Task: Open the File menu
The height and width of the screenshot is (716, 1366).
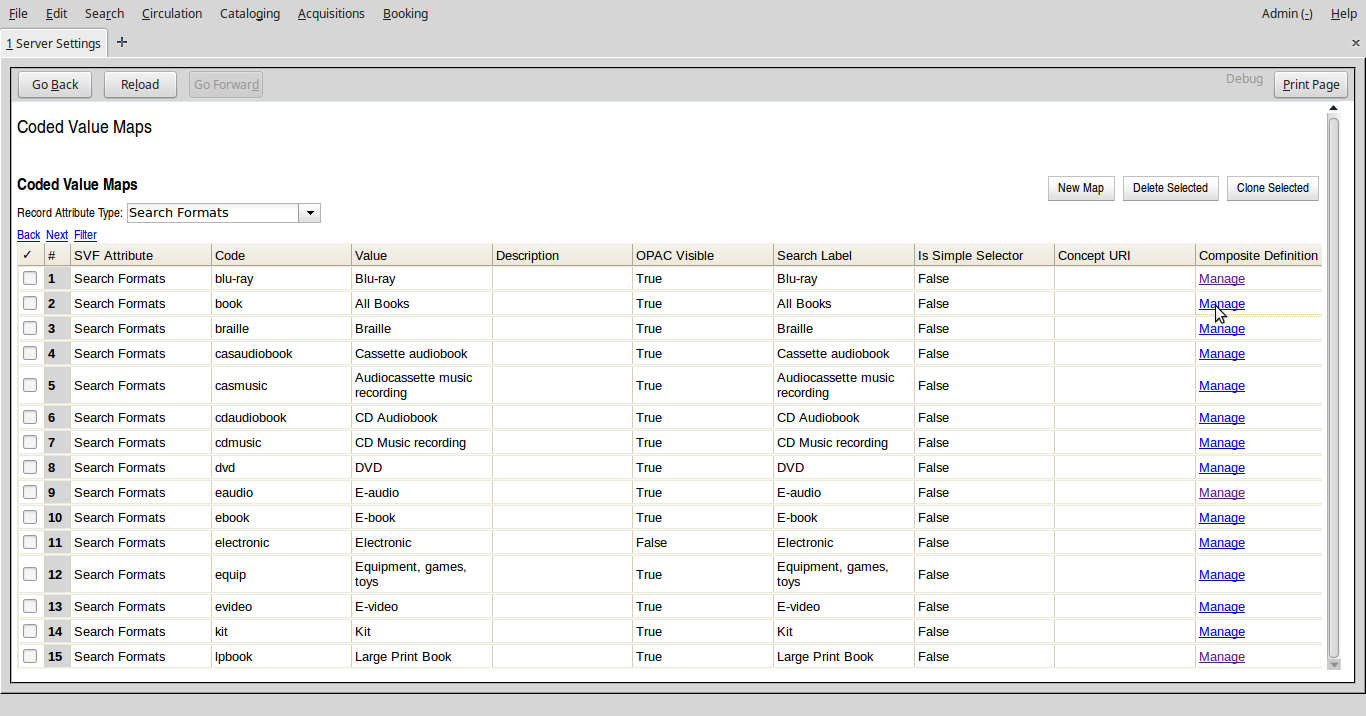Action: click(x=18, y=13)
